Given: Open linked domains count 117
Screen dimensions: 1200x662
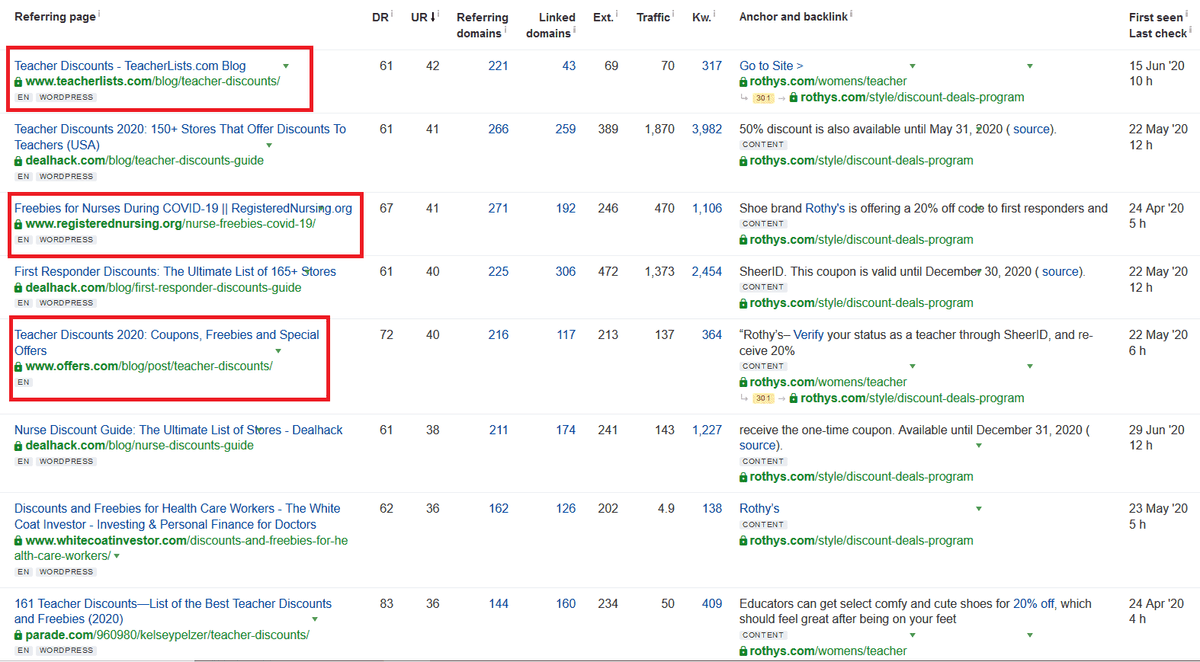Looking at the screenshot, I should pos(566,335).
